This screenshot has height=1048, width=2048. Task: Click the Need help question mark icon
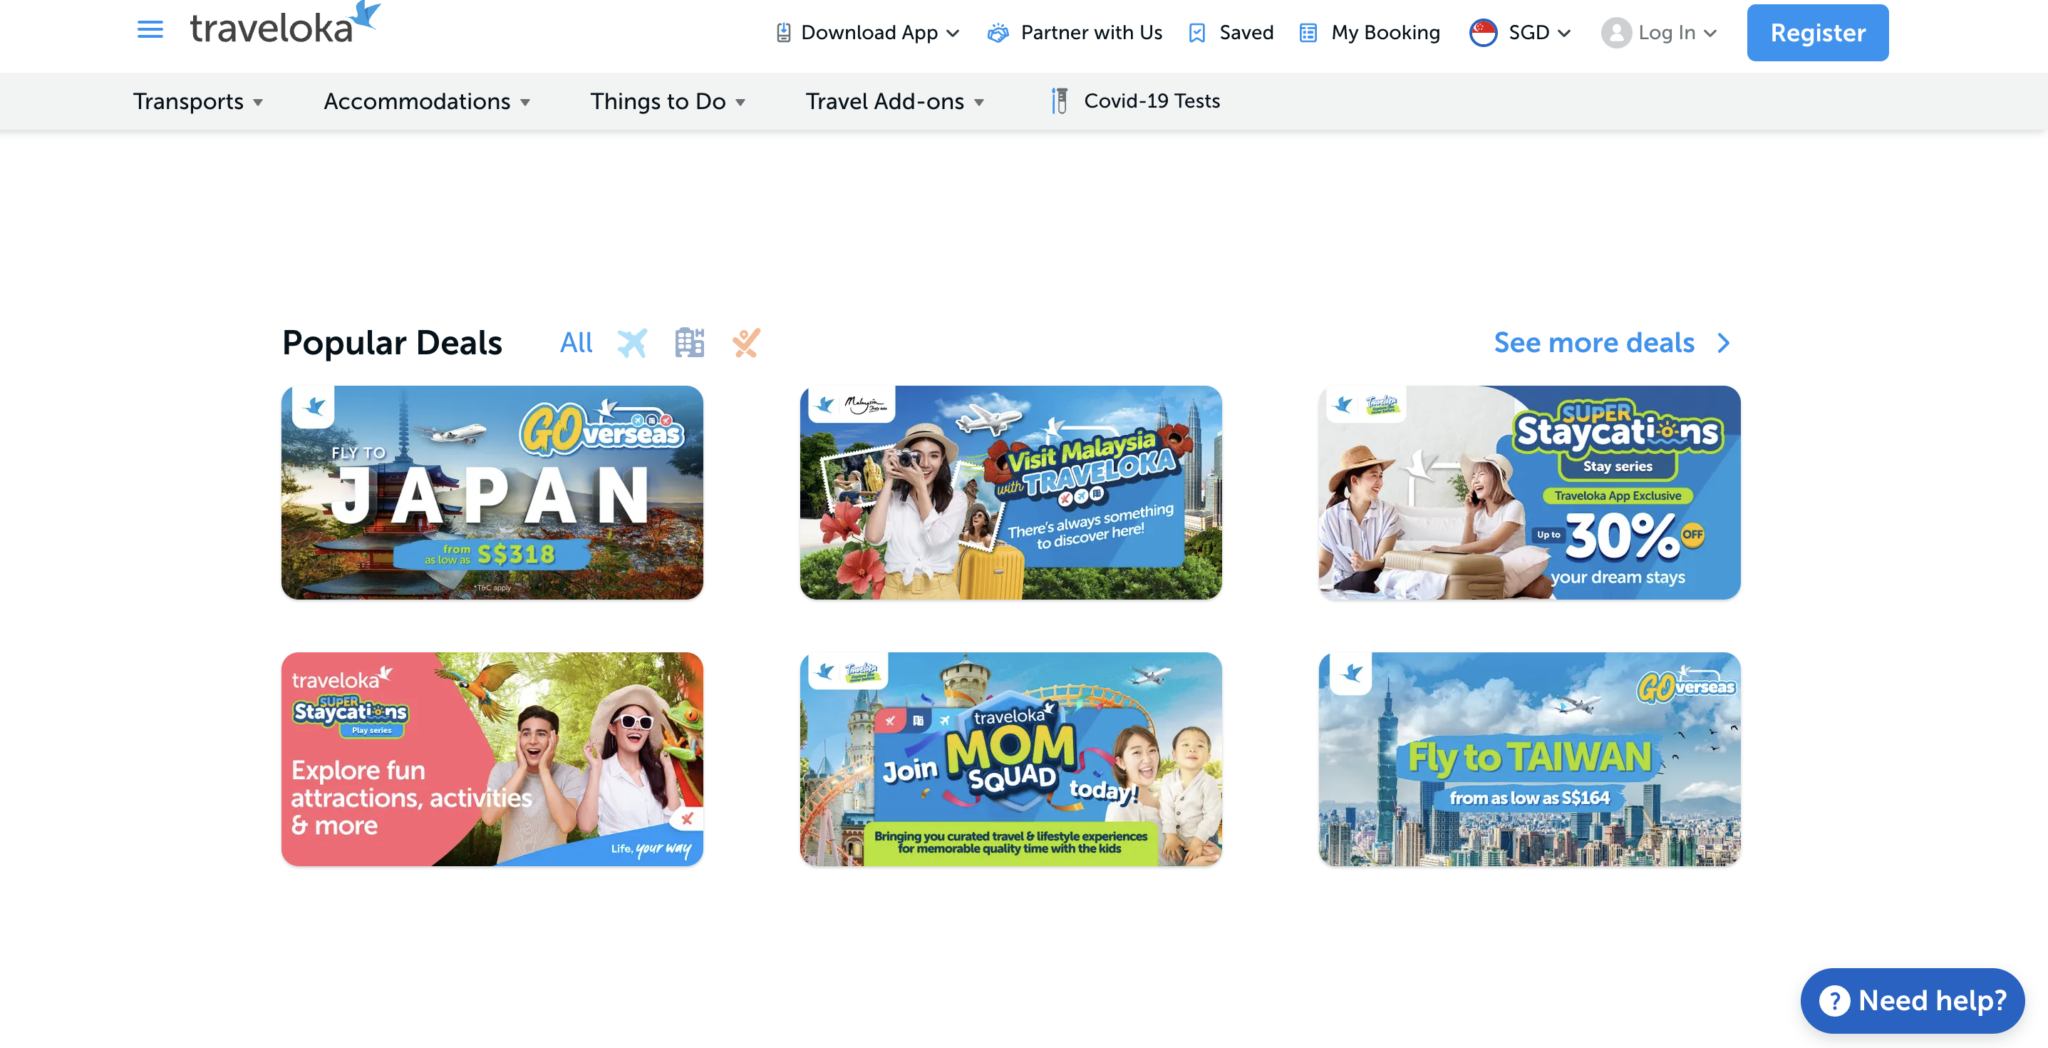1834,1000
